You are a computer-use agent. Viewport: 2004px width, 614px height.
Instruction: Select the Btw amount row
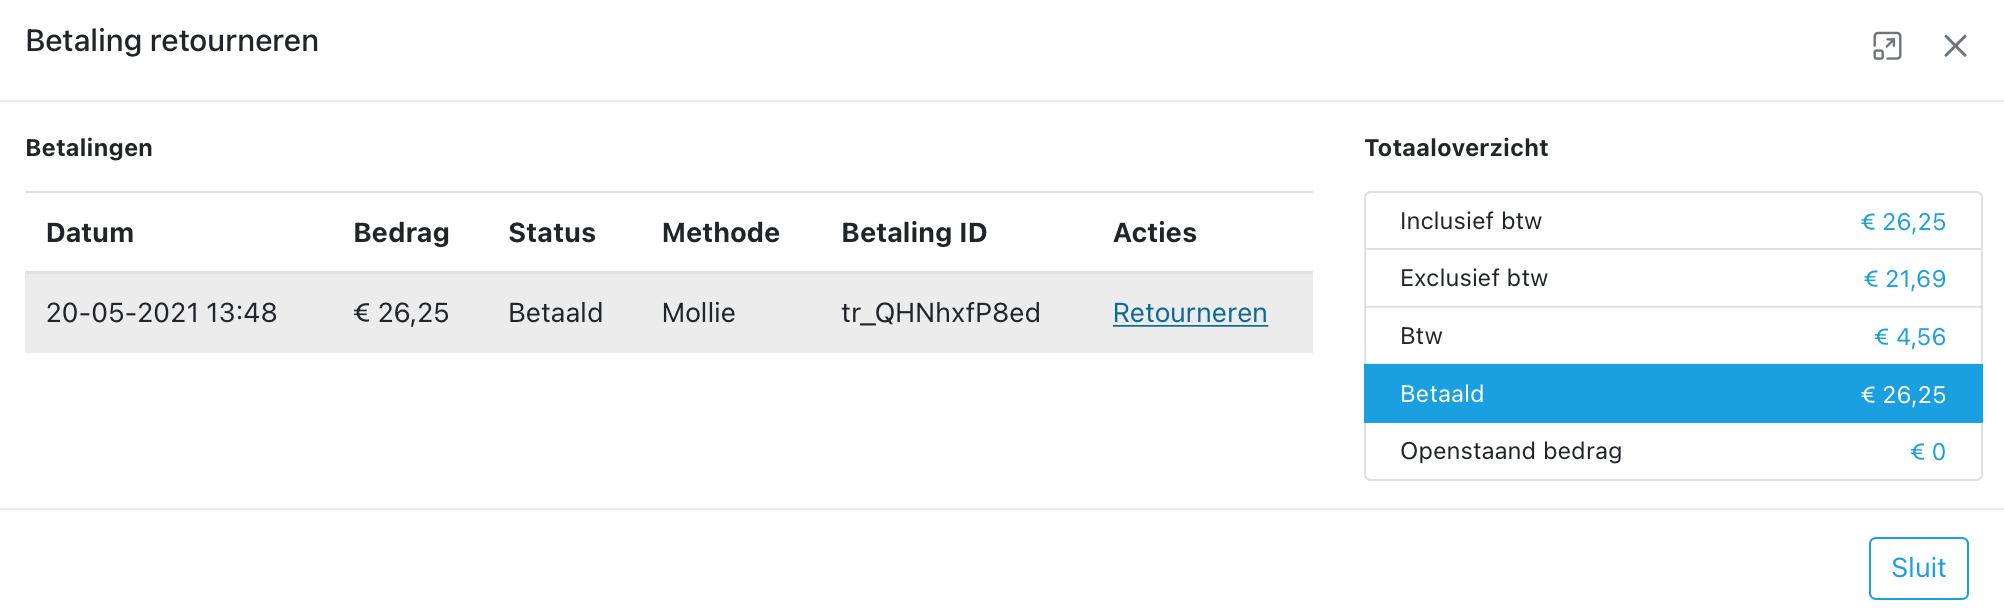[1672, 336]
